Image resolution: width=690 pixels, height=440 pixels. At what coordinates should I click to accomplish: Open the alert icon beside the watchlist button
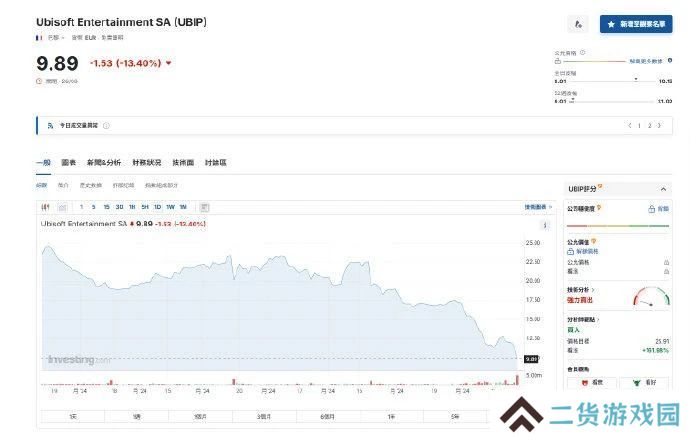pos(578,24)
